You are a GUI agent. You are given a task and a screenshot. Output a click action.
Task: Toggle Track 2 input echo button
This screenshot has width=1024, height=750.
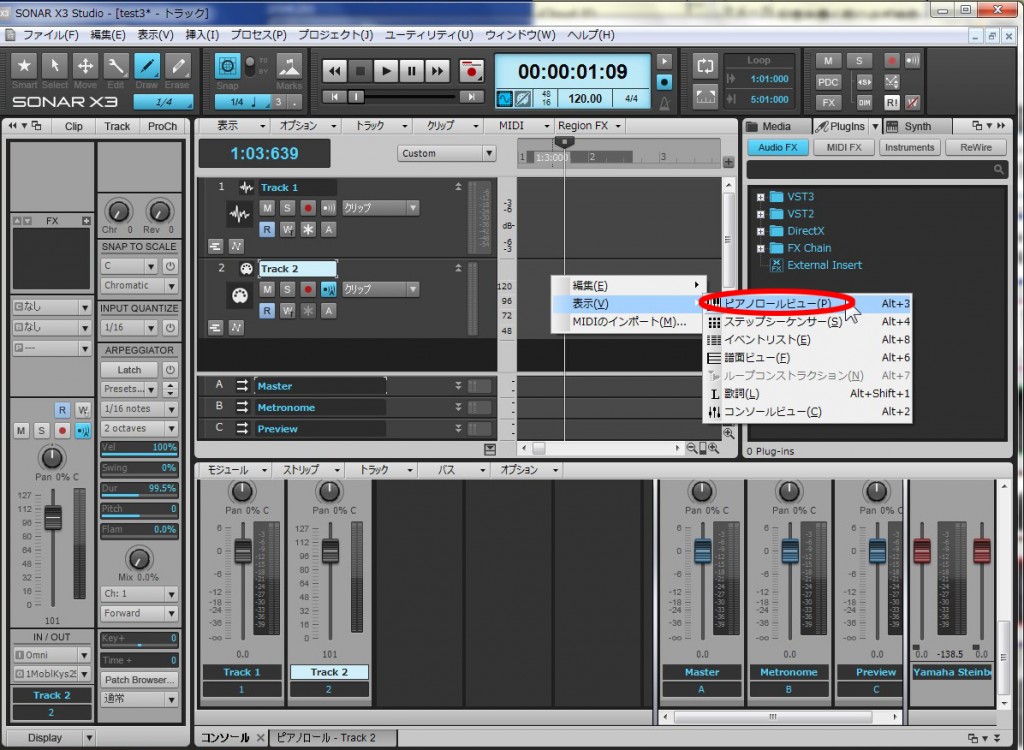click(328, 289)
